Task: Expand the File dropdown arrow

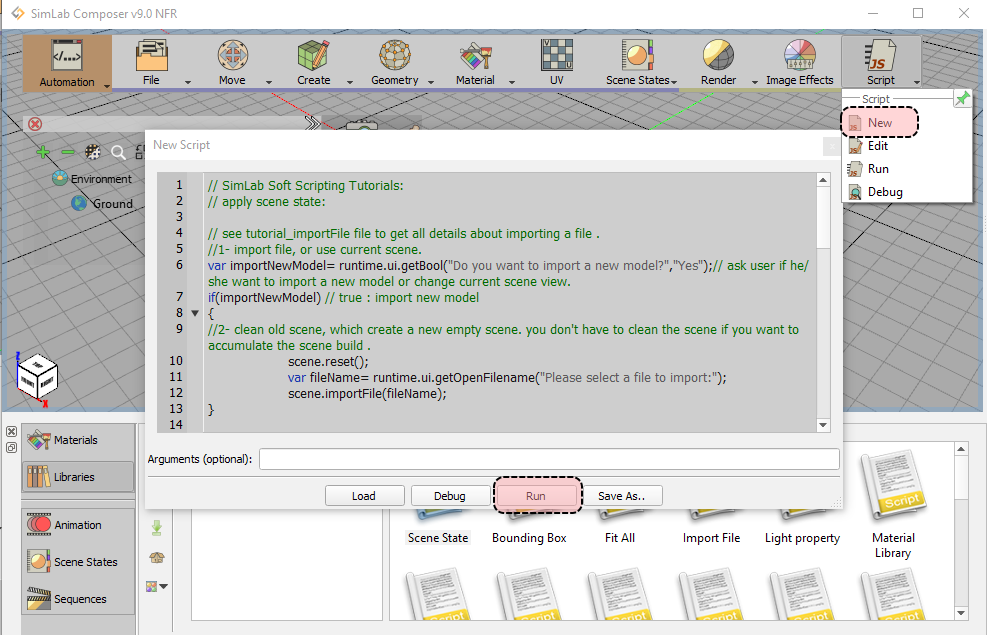Action: point(188,83)
